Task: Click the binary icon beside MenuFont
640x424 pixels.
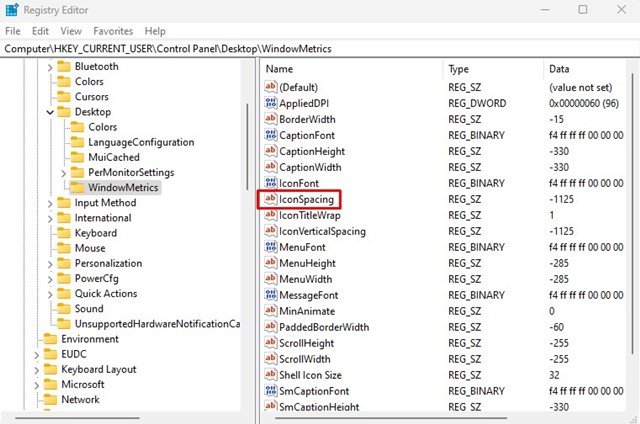Action: pos(271,246)
